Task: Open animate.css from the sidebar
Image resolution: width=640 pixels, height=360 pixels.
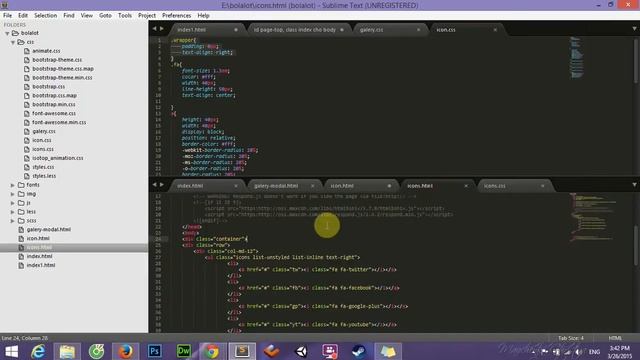Action: pos(46,51)
